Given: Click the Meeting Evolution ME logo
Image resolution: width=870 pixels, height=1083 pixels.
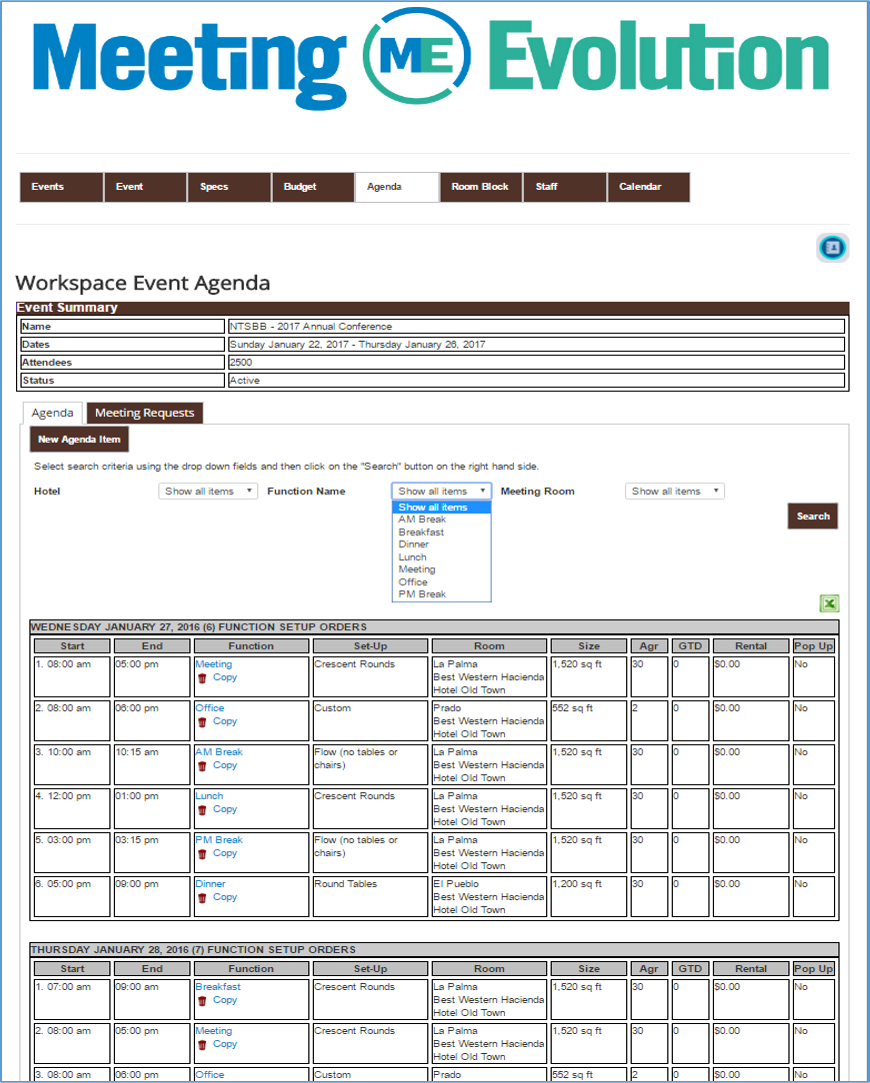Looking at the screenshot, I should (417, 56).
